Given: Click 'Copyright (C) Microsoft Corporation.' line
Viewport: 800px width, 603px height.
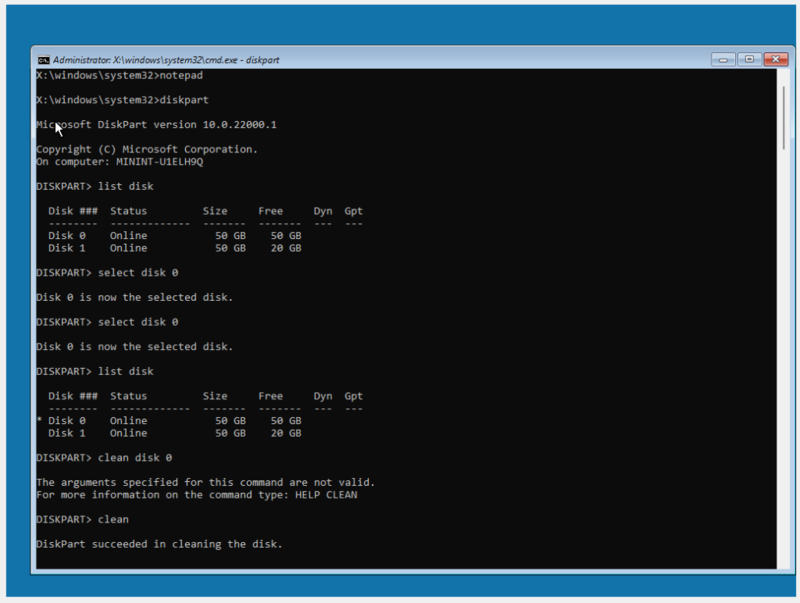Looking at the screenshot, I should tap(147, 149).
